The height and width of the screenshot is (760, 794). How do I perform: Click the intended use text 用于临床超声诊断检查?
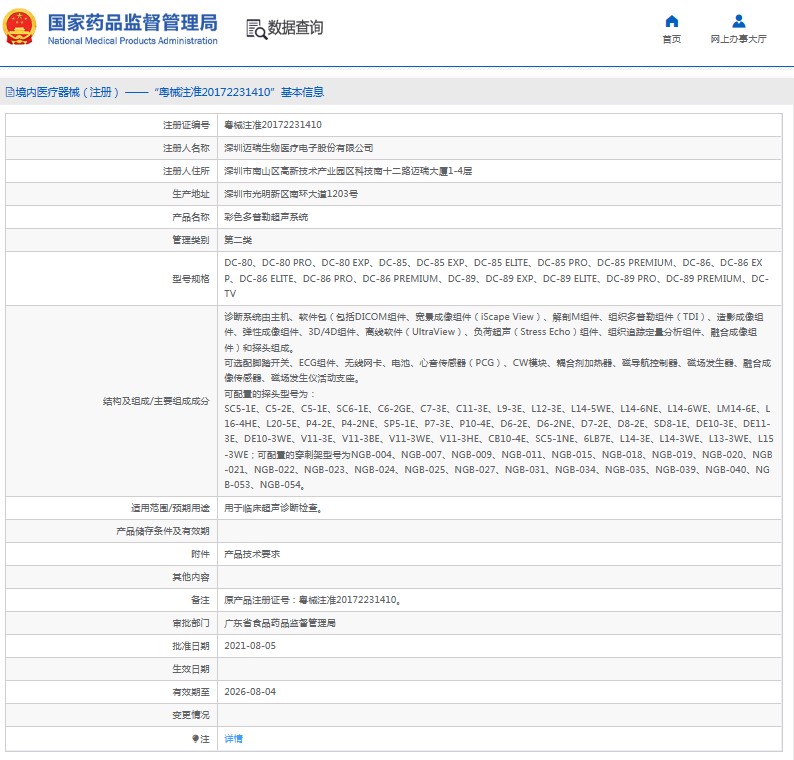point(273,508)
